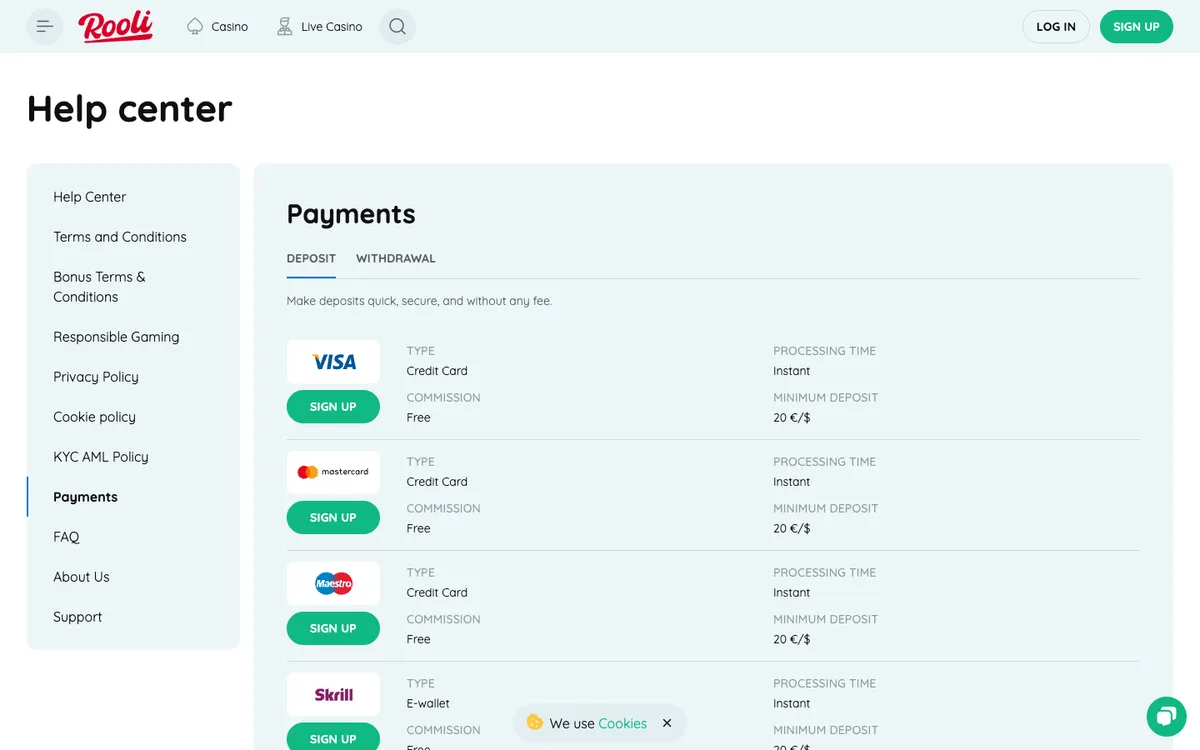Dismiss the cookies notice with X
The width and height of the screenshot is (1200, 750).
click(x=667, y=723)
